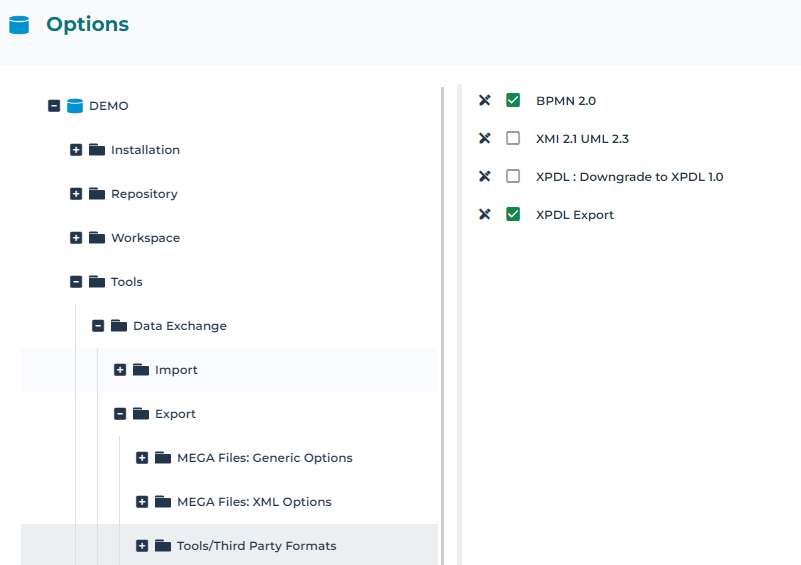The width and height of the screenshot is (801, 565).
Task: Click the Installation folder icon
Action: click(x=97, y=150)
